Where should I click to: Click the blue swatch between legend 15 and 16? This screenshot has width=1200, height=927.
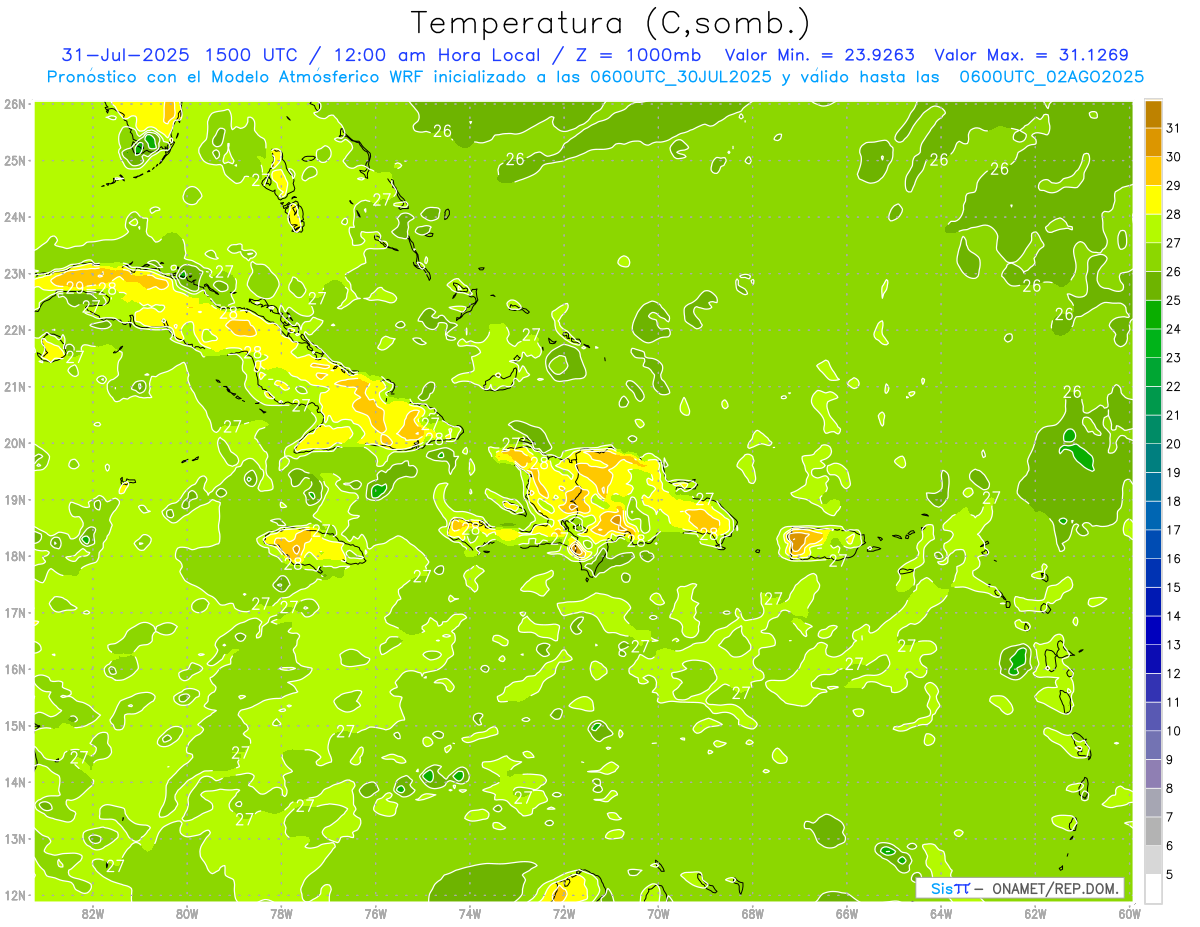coord(1153,573)
